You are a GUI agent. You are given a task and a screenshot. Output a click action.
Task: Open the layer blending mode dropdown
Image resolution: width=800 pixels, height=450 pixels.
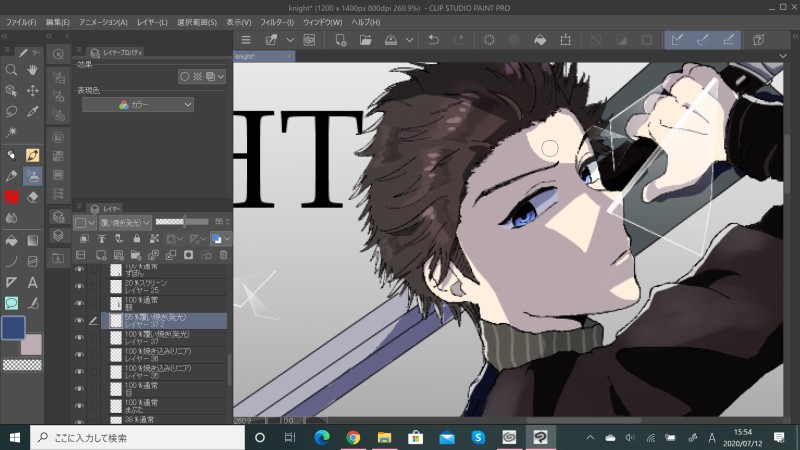(x=125, y=222)
